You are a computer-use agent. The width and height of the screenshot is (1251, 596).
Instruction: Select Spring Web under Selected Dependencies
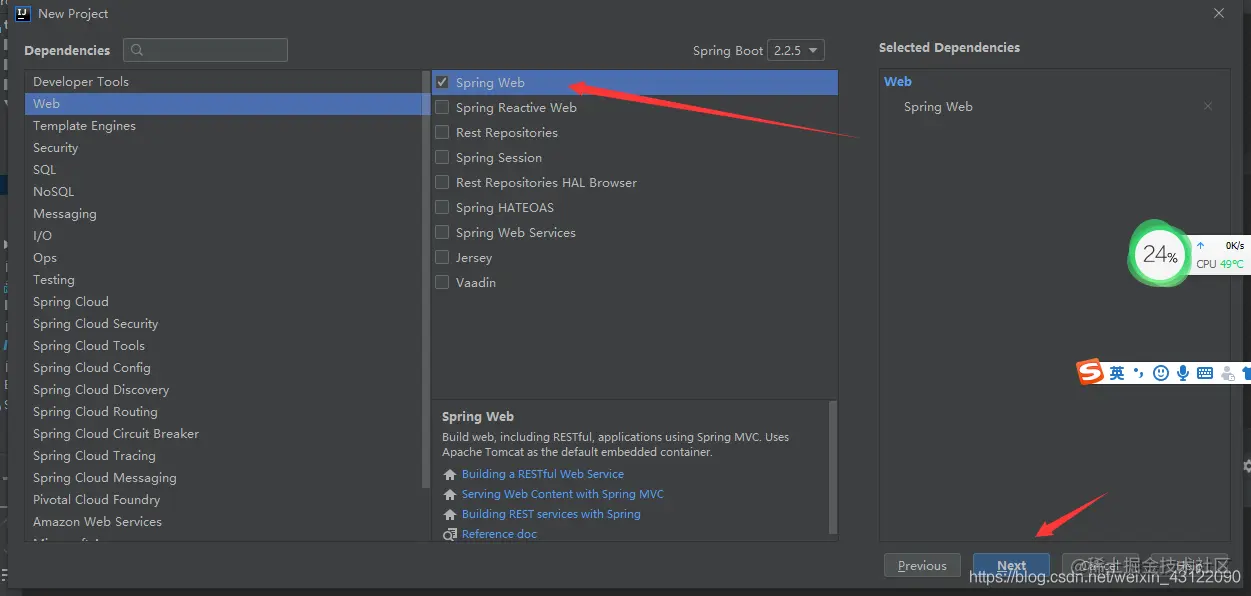938,107
